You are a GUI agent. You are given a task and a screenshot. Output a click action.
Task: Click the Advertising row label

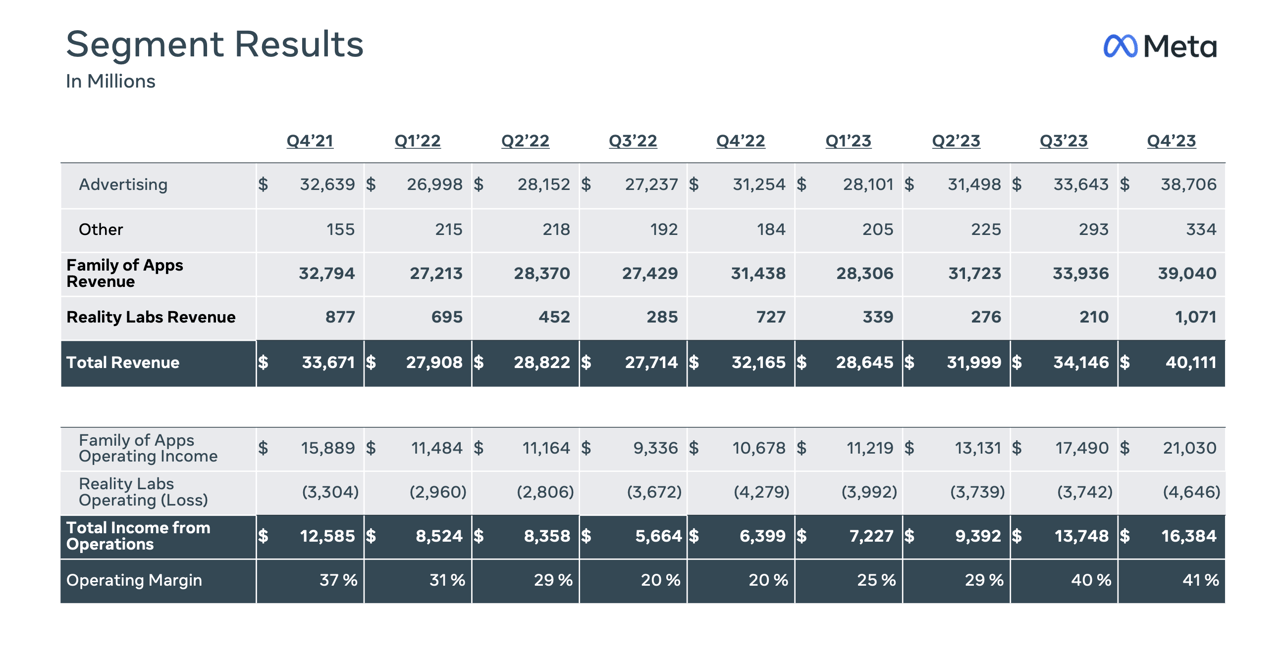[123, 185]
